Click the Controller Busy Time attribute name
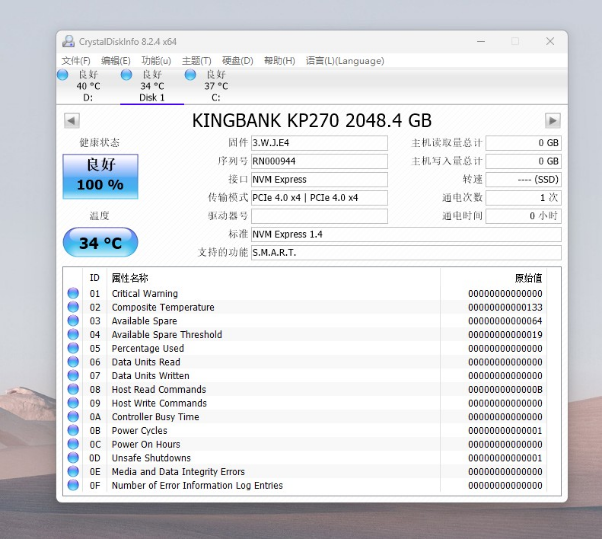This screenshot has height=539, width=602. 155,417
